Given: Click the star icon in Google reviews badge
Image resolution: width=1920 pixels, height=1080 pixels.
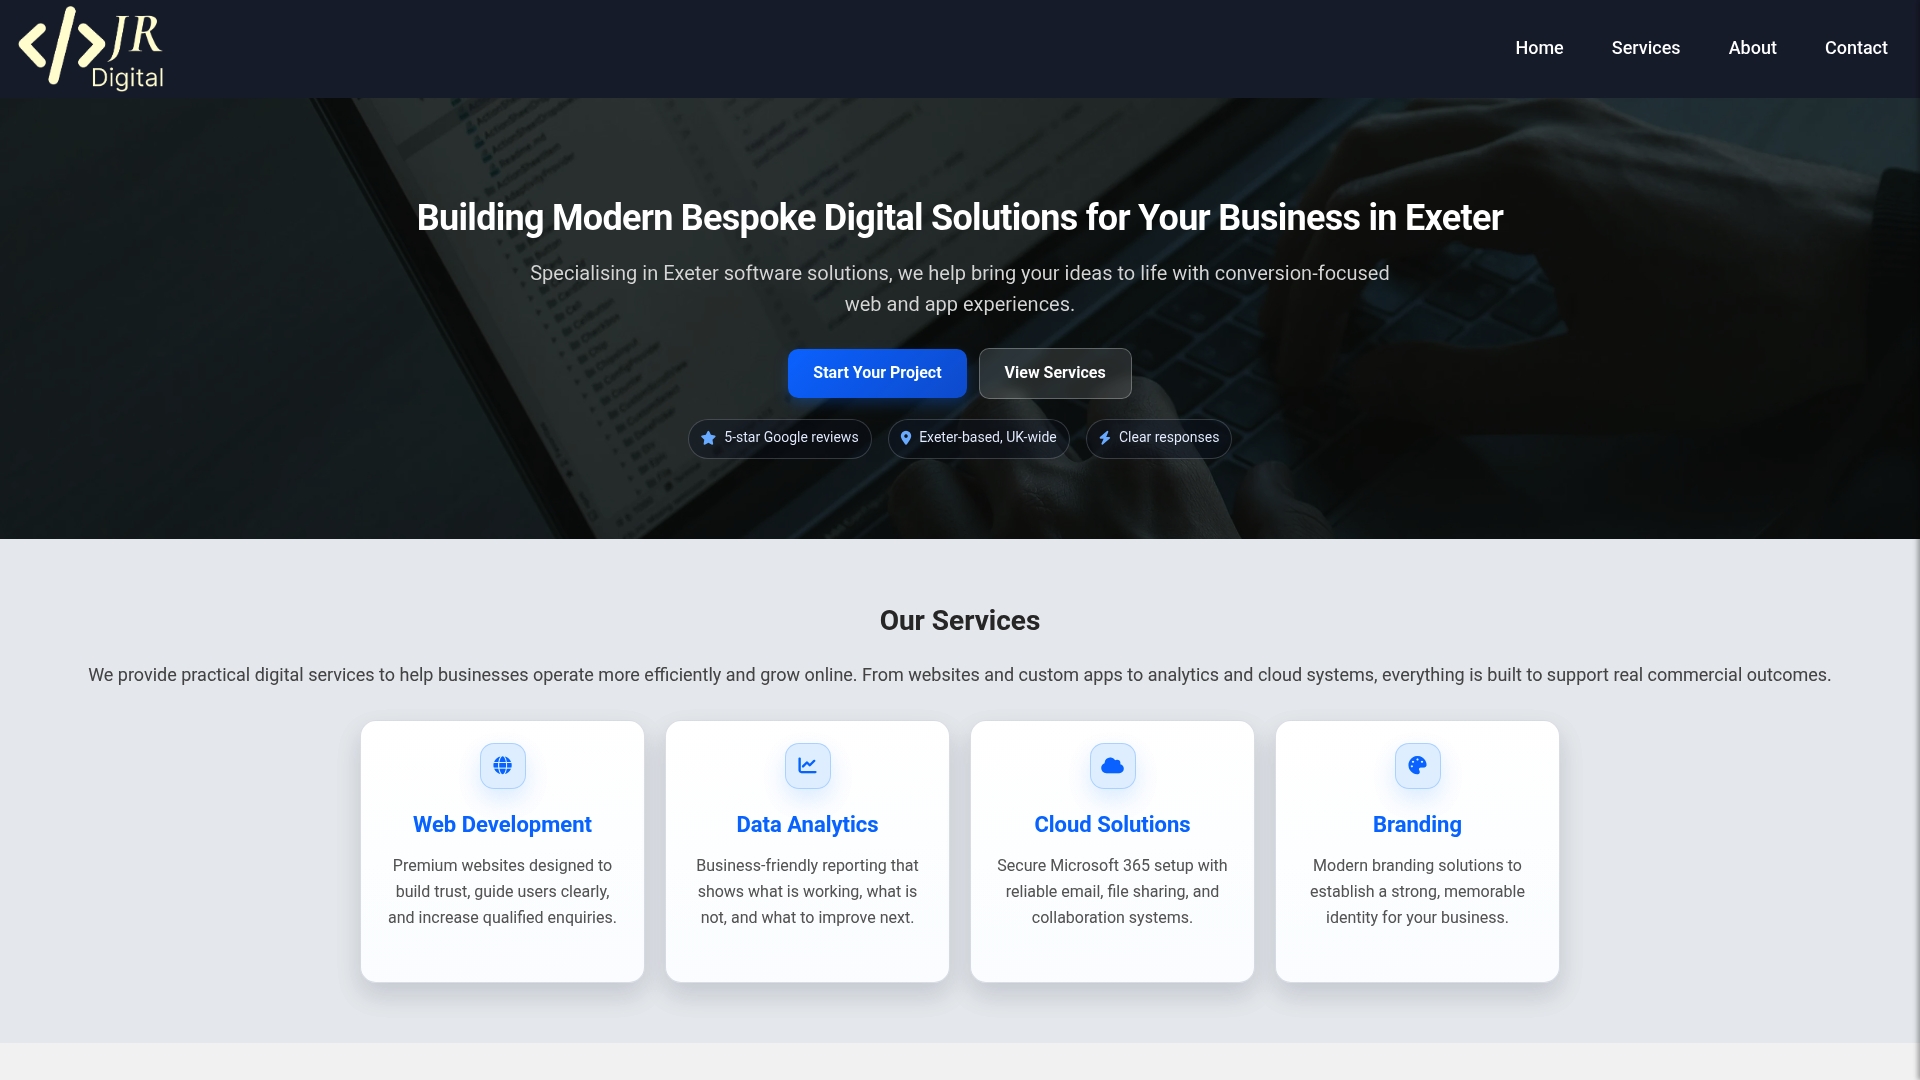Looking at the screenshot, I should tap(708, 438).
